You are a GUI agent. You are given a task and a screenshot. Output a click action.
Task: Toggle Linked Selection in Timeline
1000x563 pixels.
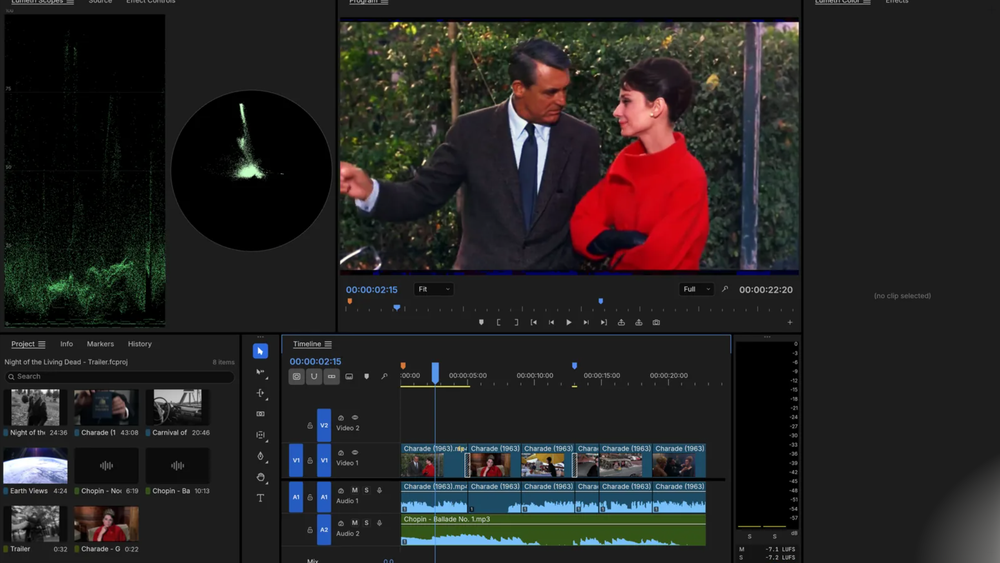coord(332,377)
